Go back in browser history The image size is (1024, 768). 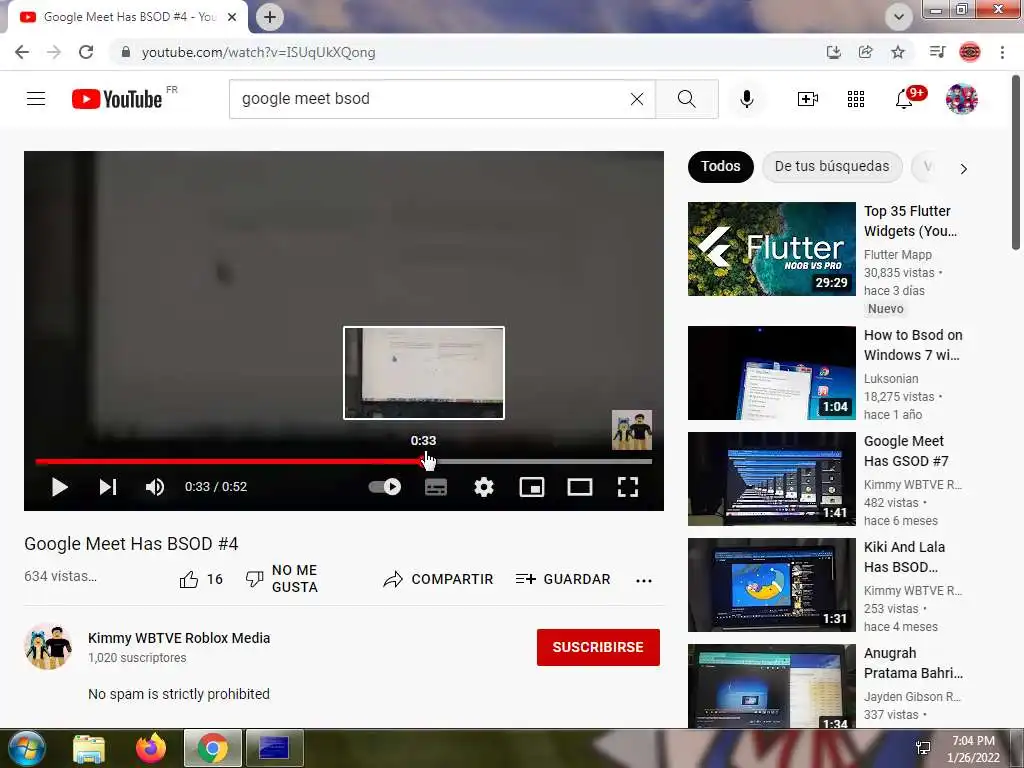coord(22,52)
